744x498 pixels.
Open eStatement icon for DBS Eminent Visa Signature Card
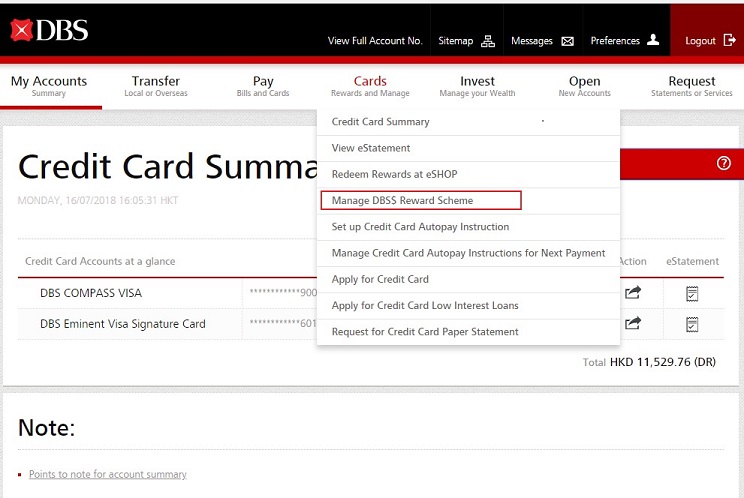pos(692,324)
